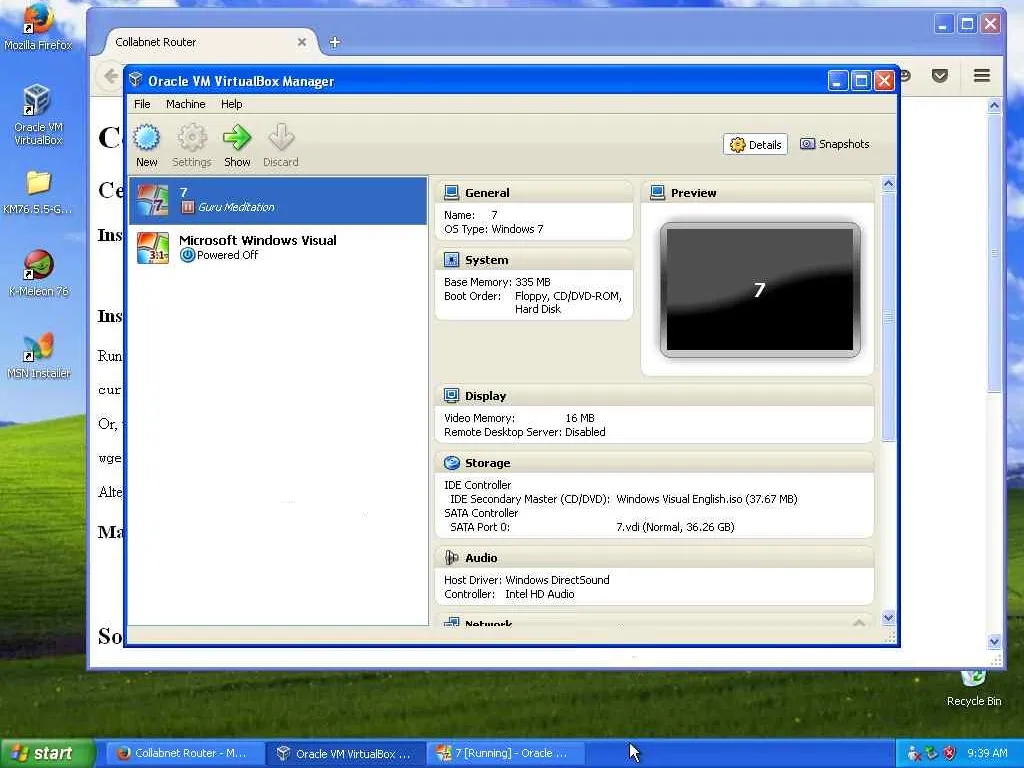Click the Storage section disk icon
1024x768 pixels.
(x=451, y=463)
